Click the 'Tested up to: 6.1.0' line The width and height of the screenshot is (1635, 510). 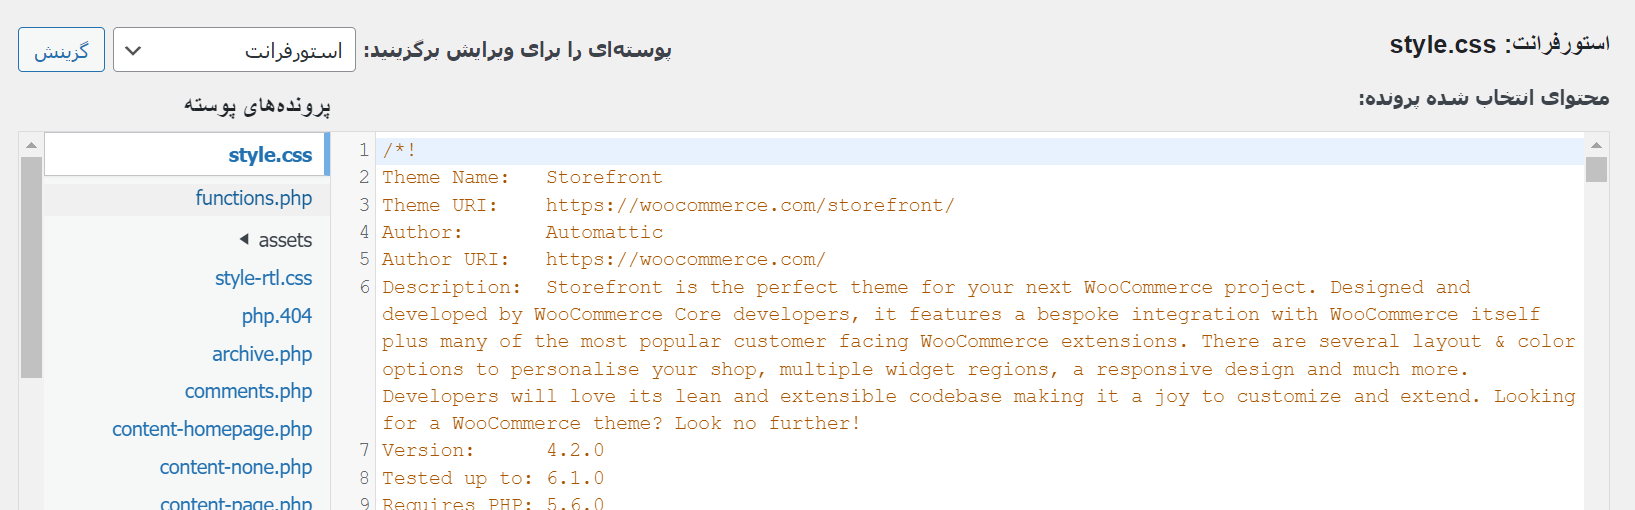pyautogui.click(x=493, y=478)
